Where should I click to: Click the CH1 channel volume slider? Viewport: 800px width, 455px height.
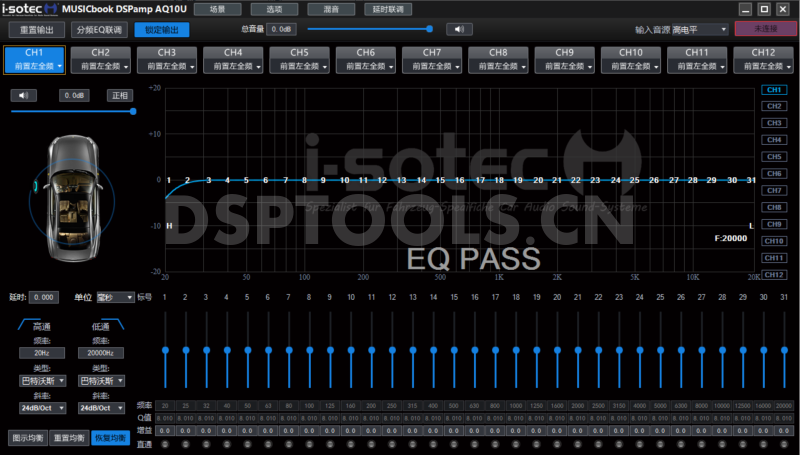(x=73, y=111)
